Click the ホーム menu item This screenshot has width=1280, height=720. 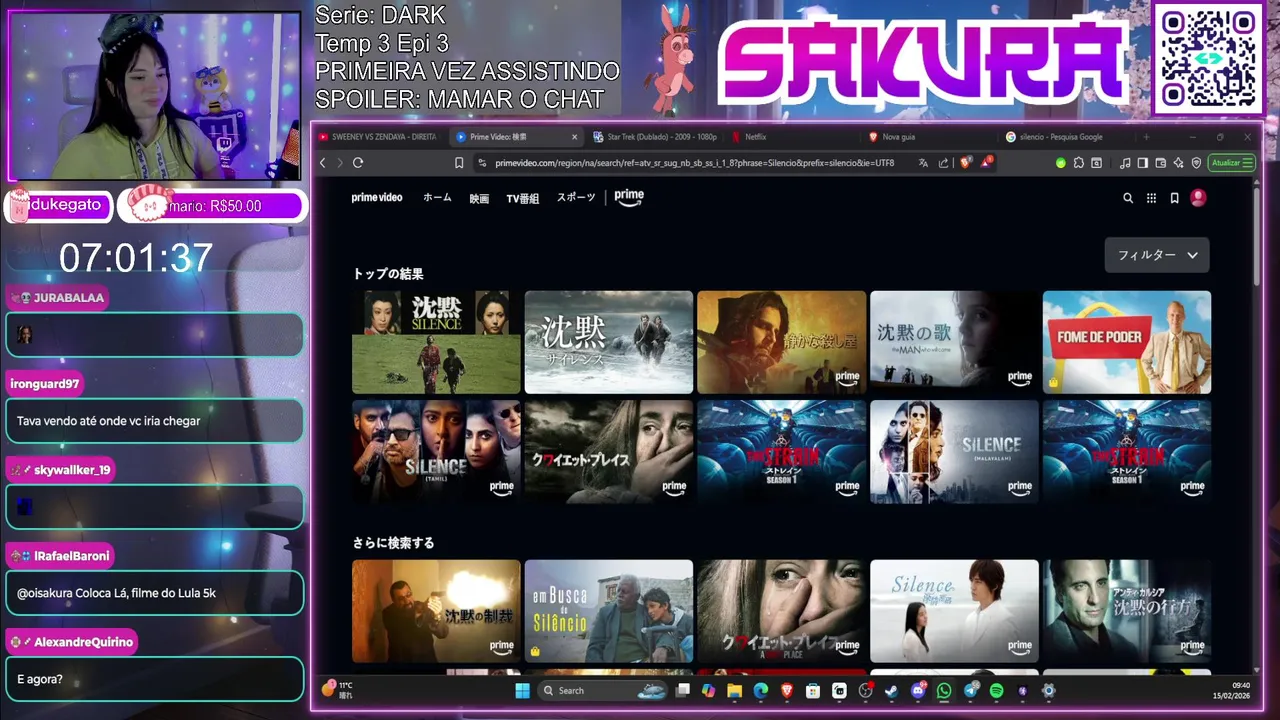(x=437, y=198)
